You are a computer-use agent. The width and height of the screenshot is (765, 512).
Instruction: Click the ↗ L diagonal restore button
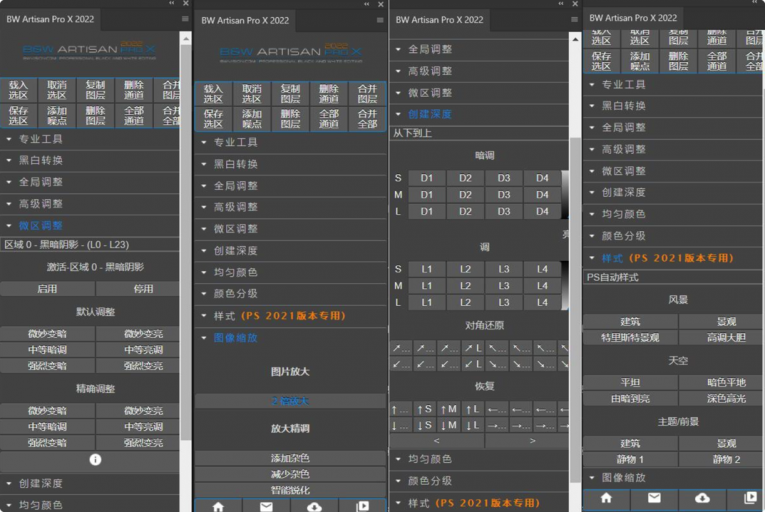(473, 348)
